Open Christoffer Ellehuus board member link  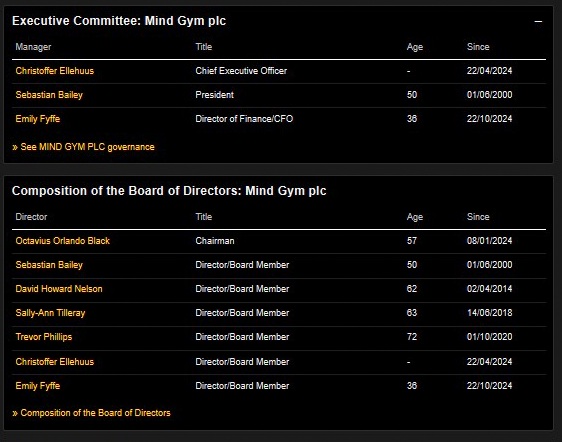click(54, 361)
